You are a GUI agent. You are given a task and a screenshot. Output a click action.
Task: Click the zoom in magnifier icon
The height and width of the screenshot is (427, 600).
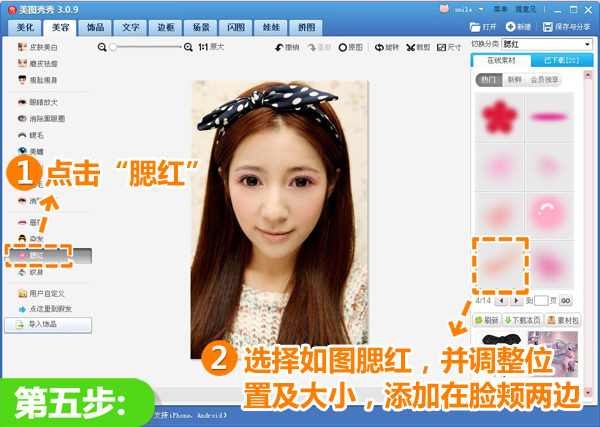[x=188, y=47]
